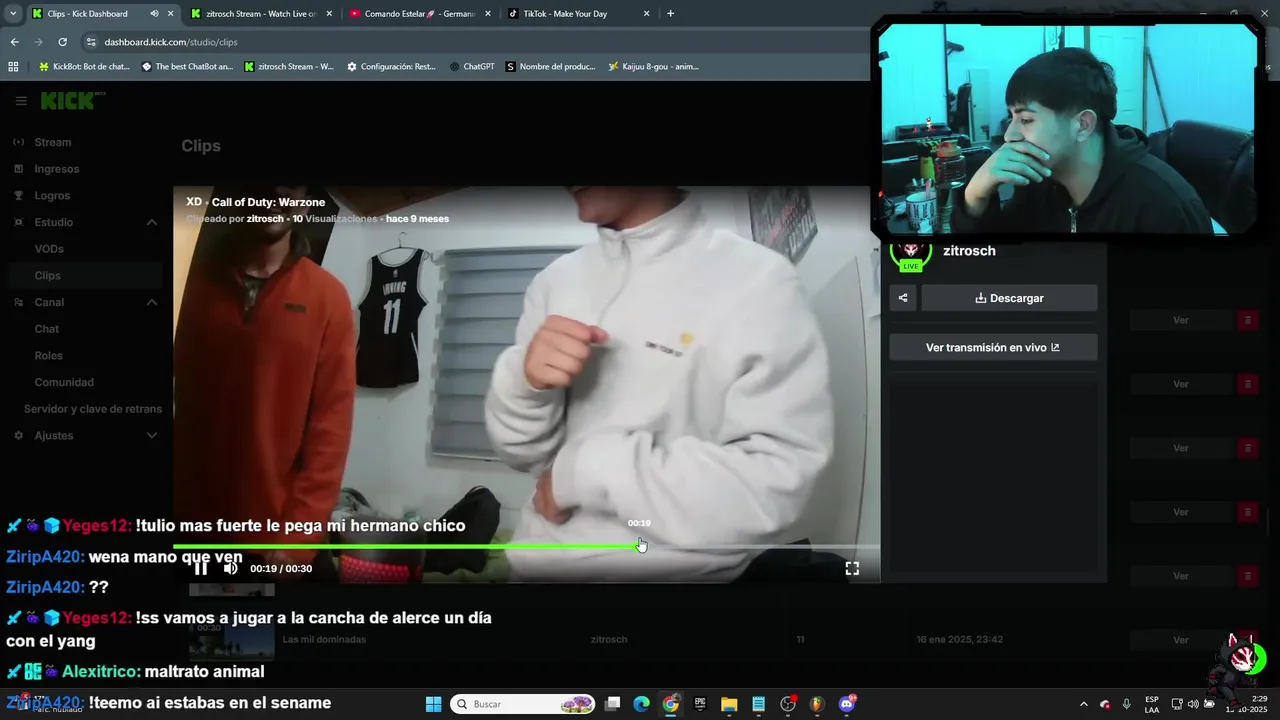Screen dimensions: 1280x720
Task: Go back in the browser
Action: pyautogui.click(x=14, y=42)
